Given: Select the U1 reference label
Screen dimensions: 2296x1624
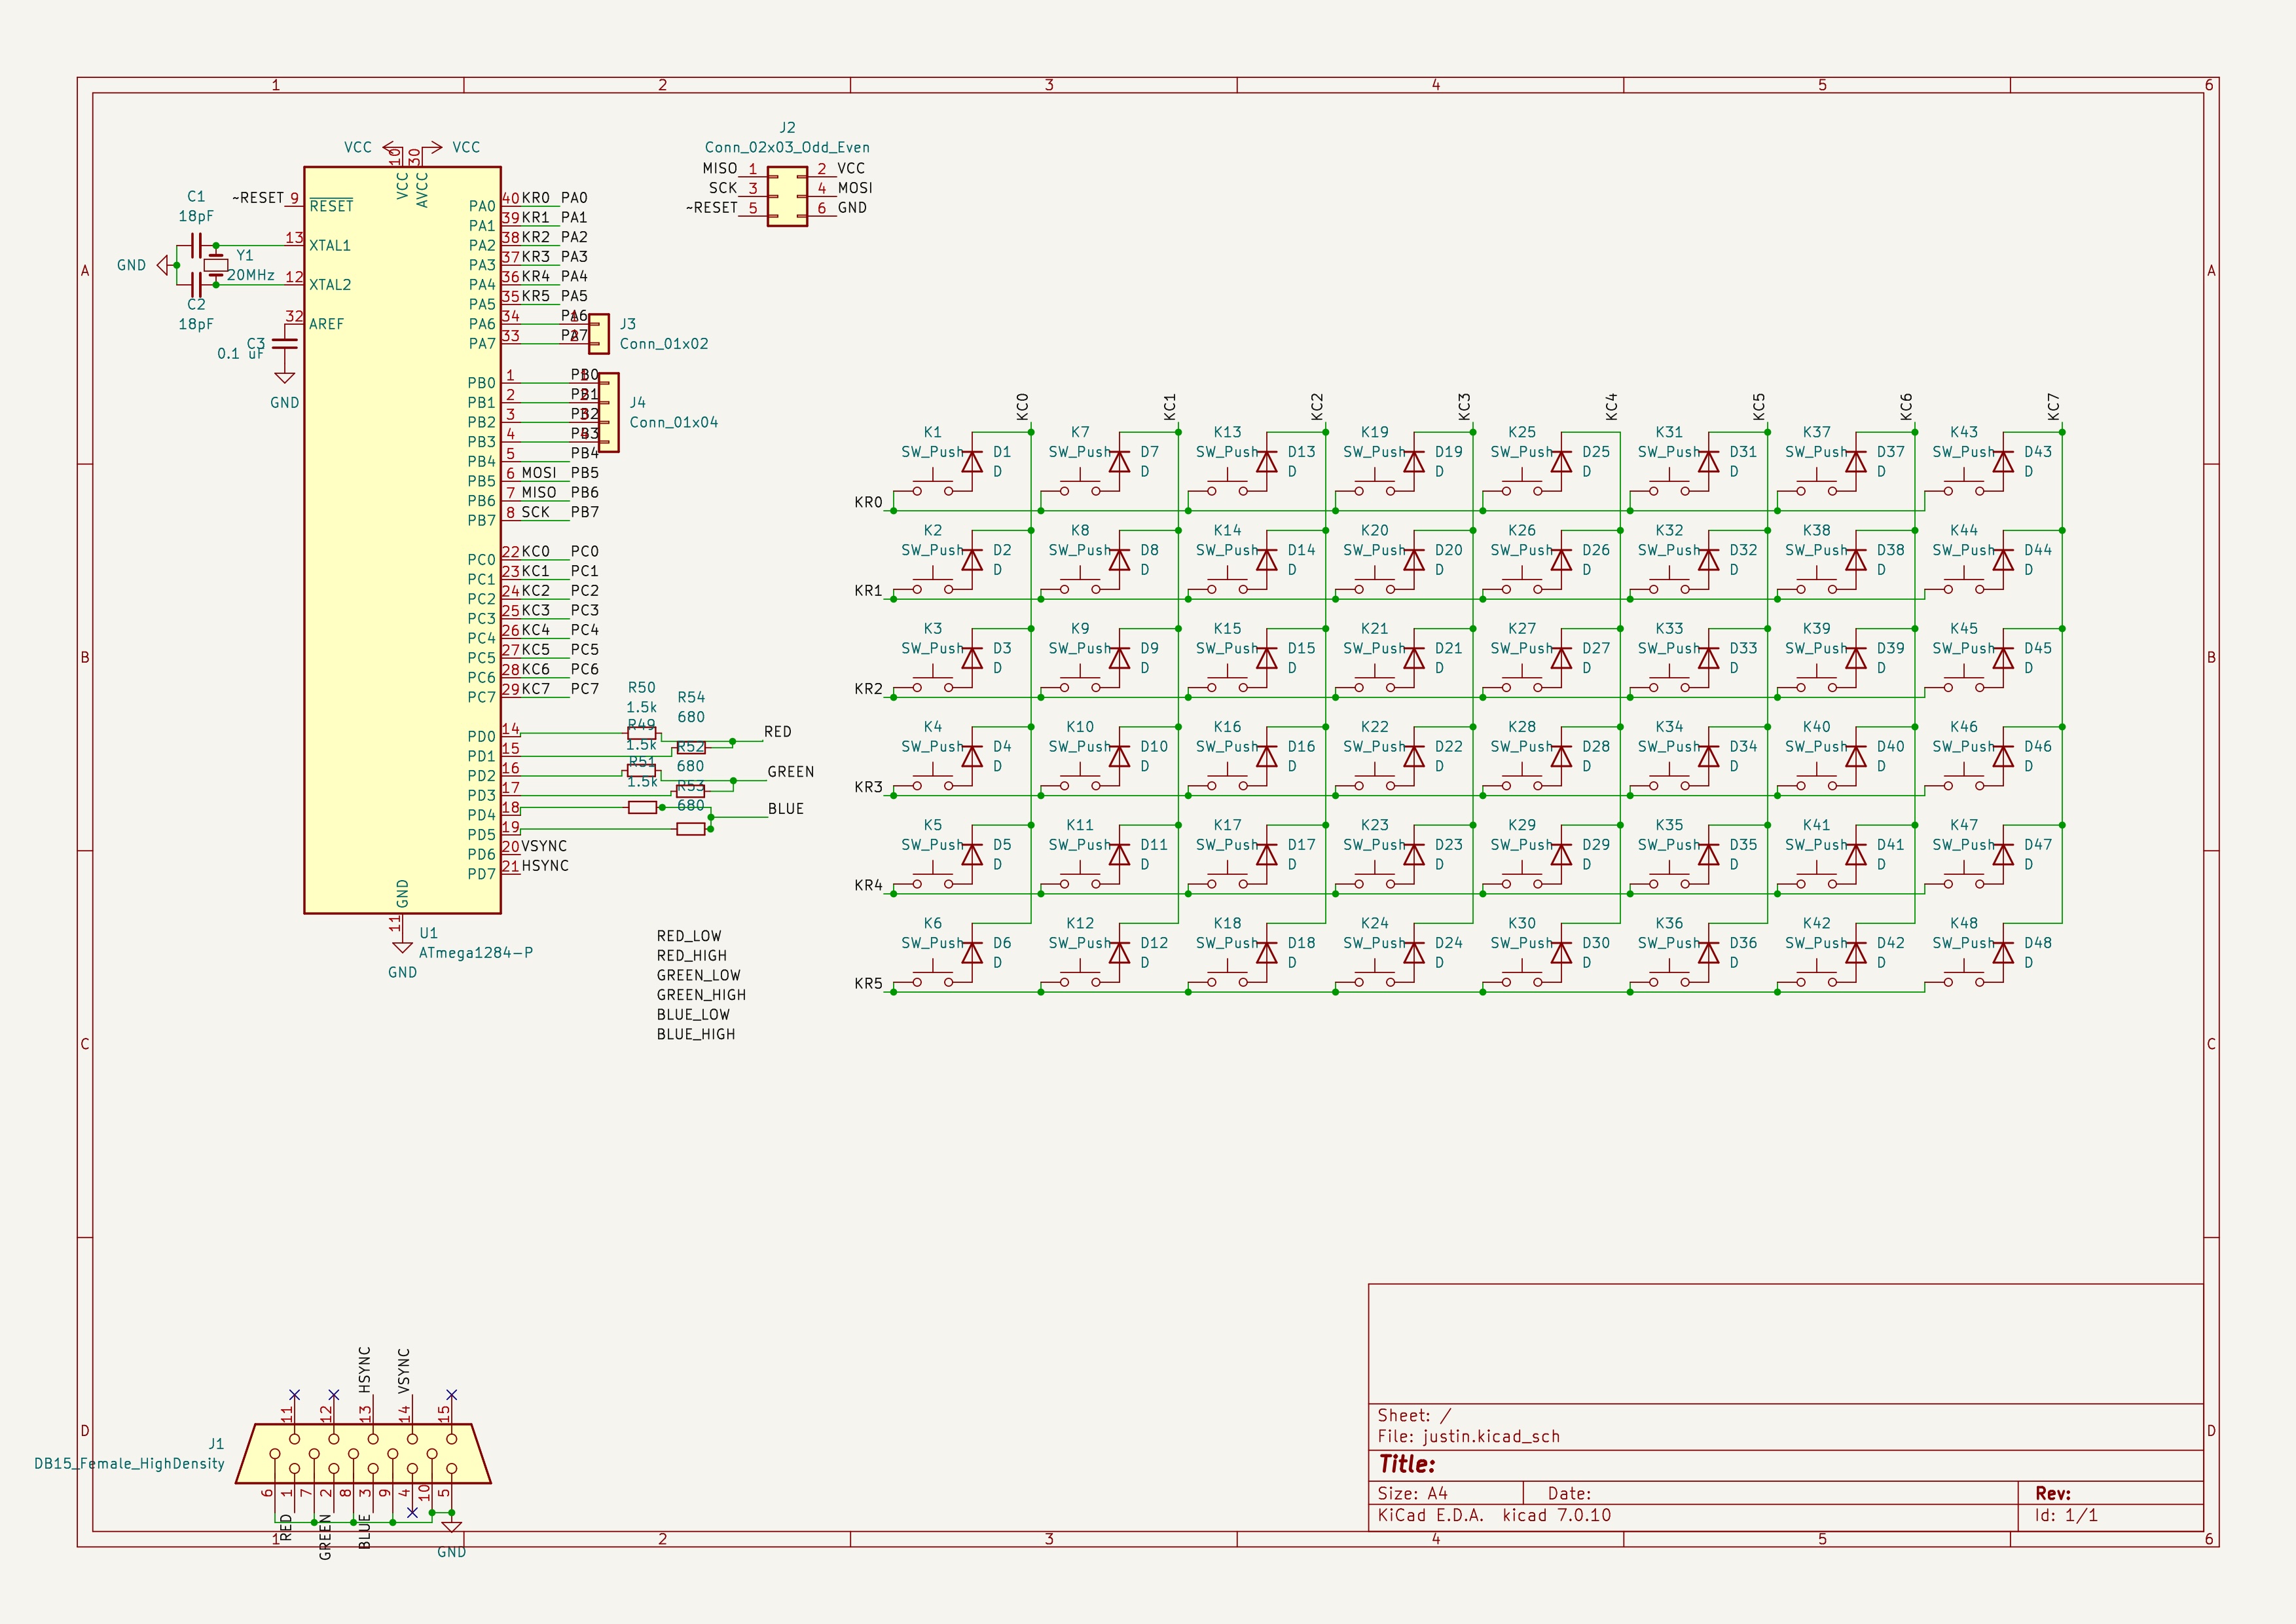Looking at the screenshot, I should (x=428, y=933).
